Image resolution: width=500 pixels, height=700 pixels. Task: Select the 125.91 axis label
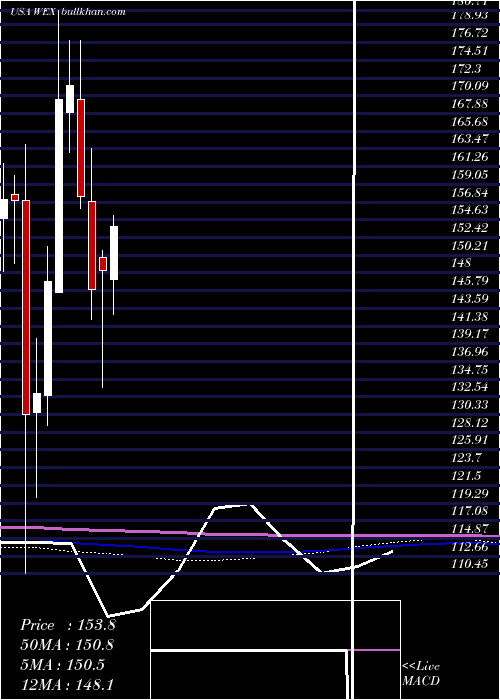click(x=469, y=440)
